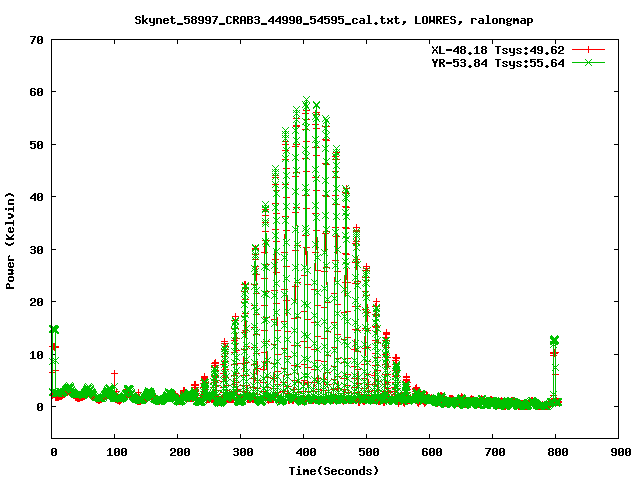
Task: Click the highest green peak marker near 400 seconds
Action: (307, 100)
